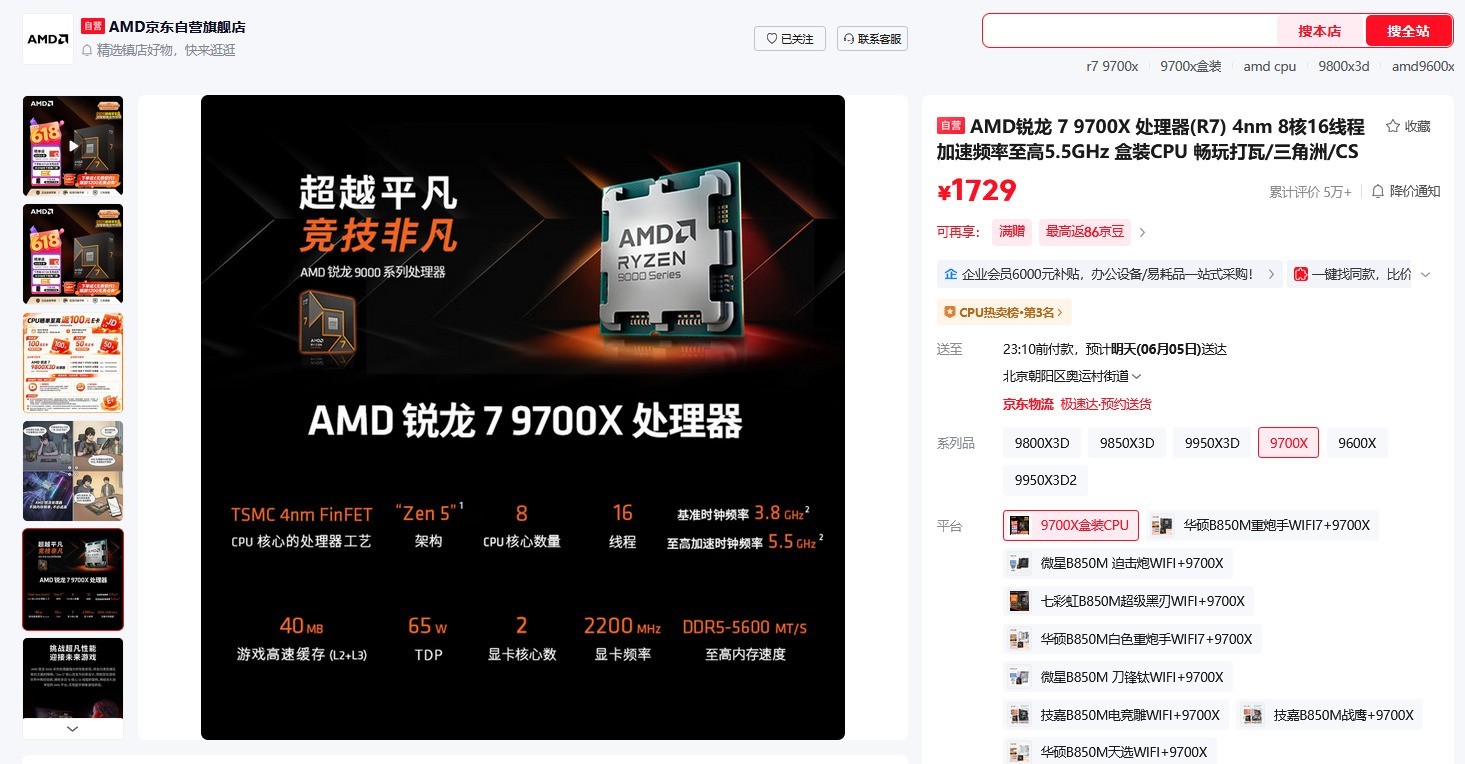Expand the banner row dropdown chevron
The height and width of the screenshot is (764, 1465).
pos(1426,274)
